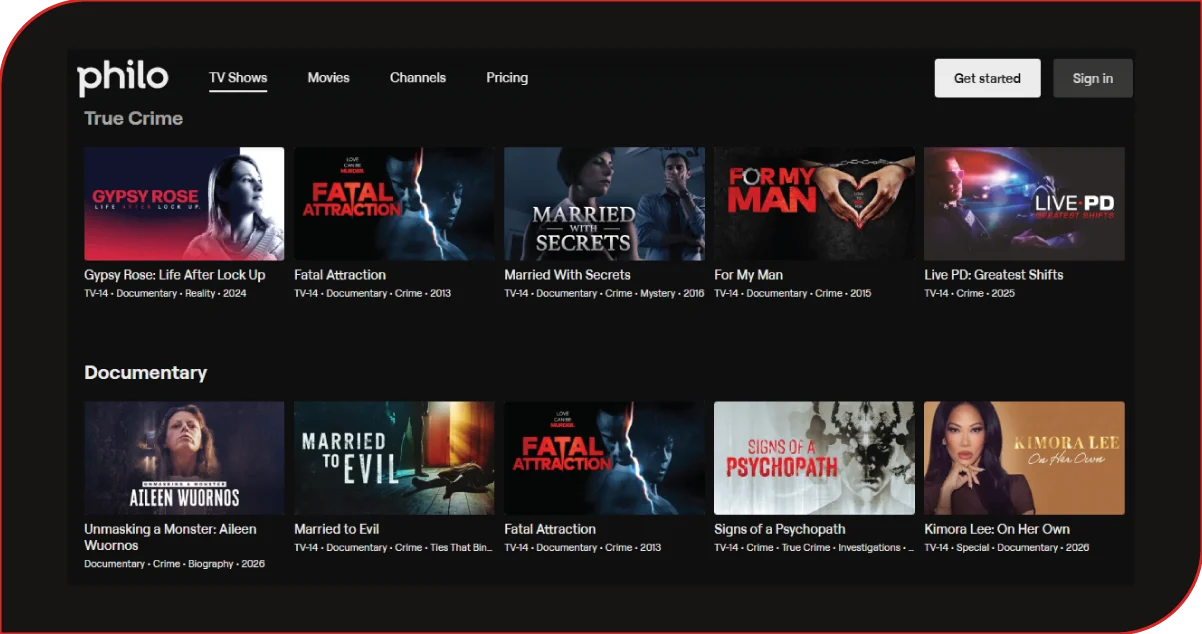Click the 'Kimora Lee: On Her Own' title
This screenshot has height=634, width=1202.
coord(997,529)
